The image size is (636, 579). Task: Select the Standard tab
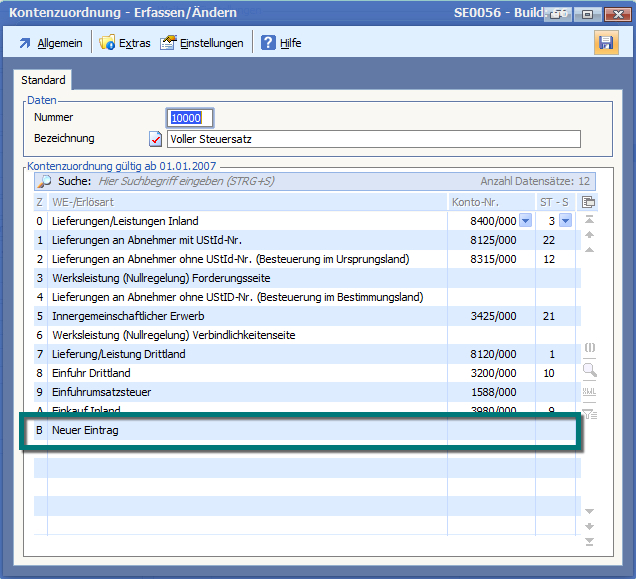(43, 80)
